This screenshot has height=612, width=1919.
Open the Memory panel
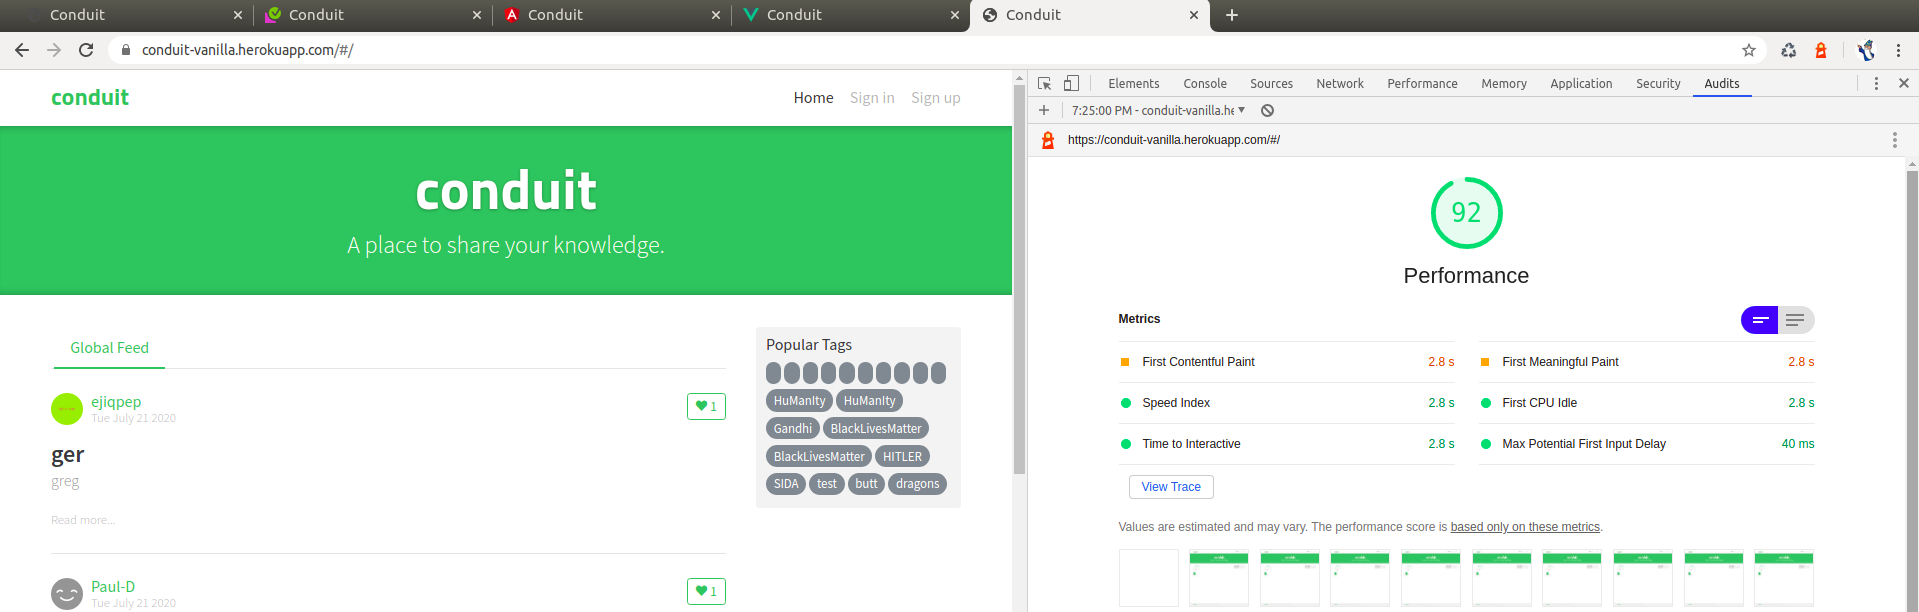click(x=1503, y=84)
